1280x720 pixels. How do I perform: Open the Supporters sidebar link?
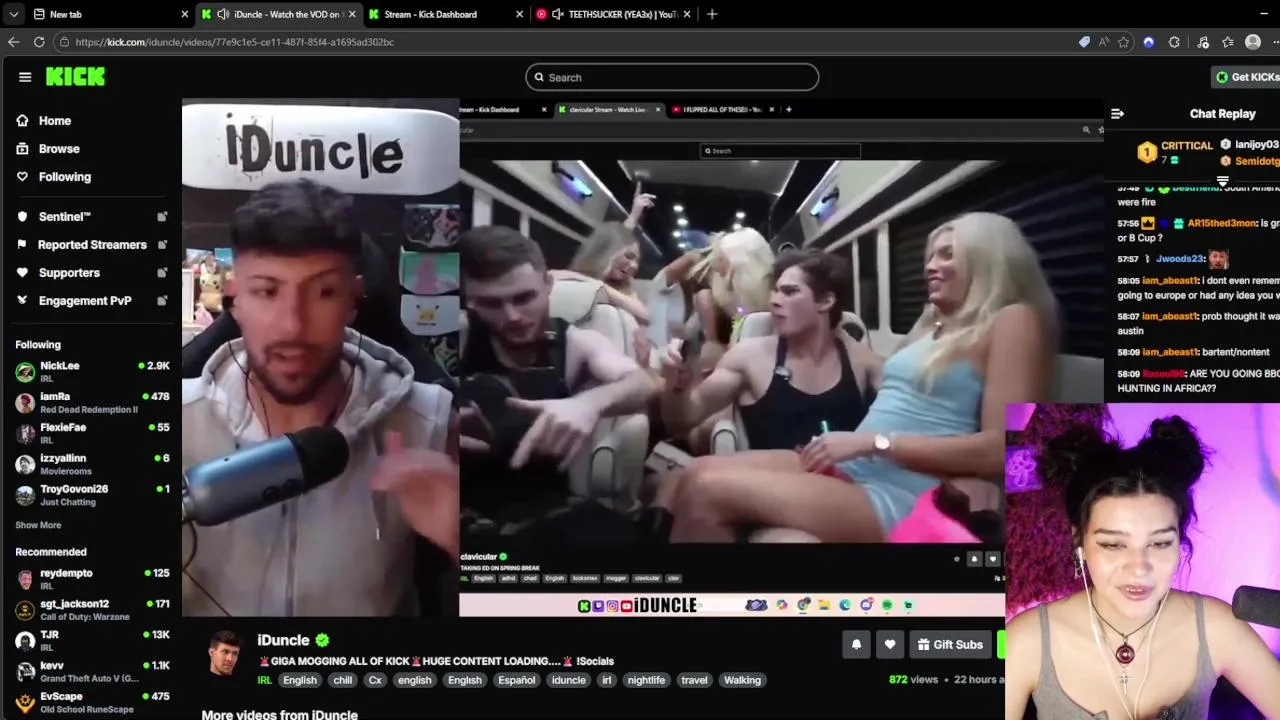[x=69, y=272]
